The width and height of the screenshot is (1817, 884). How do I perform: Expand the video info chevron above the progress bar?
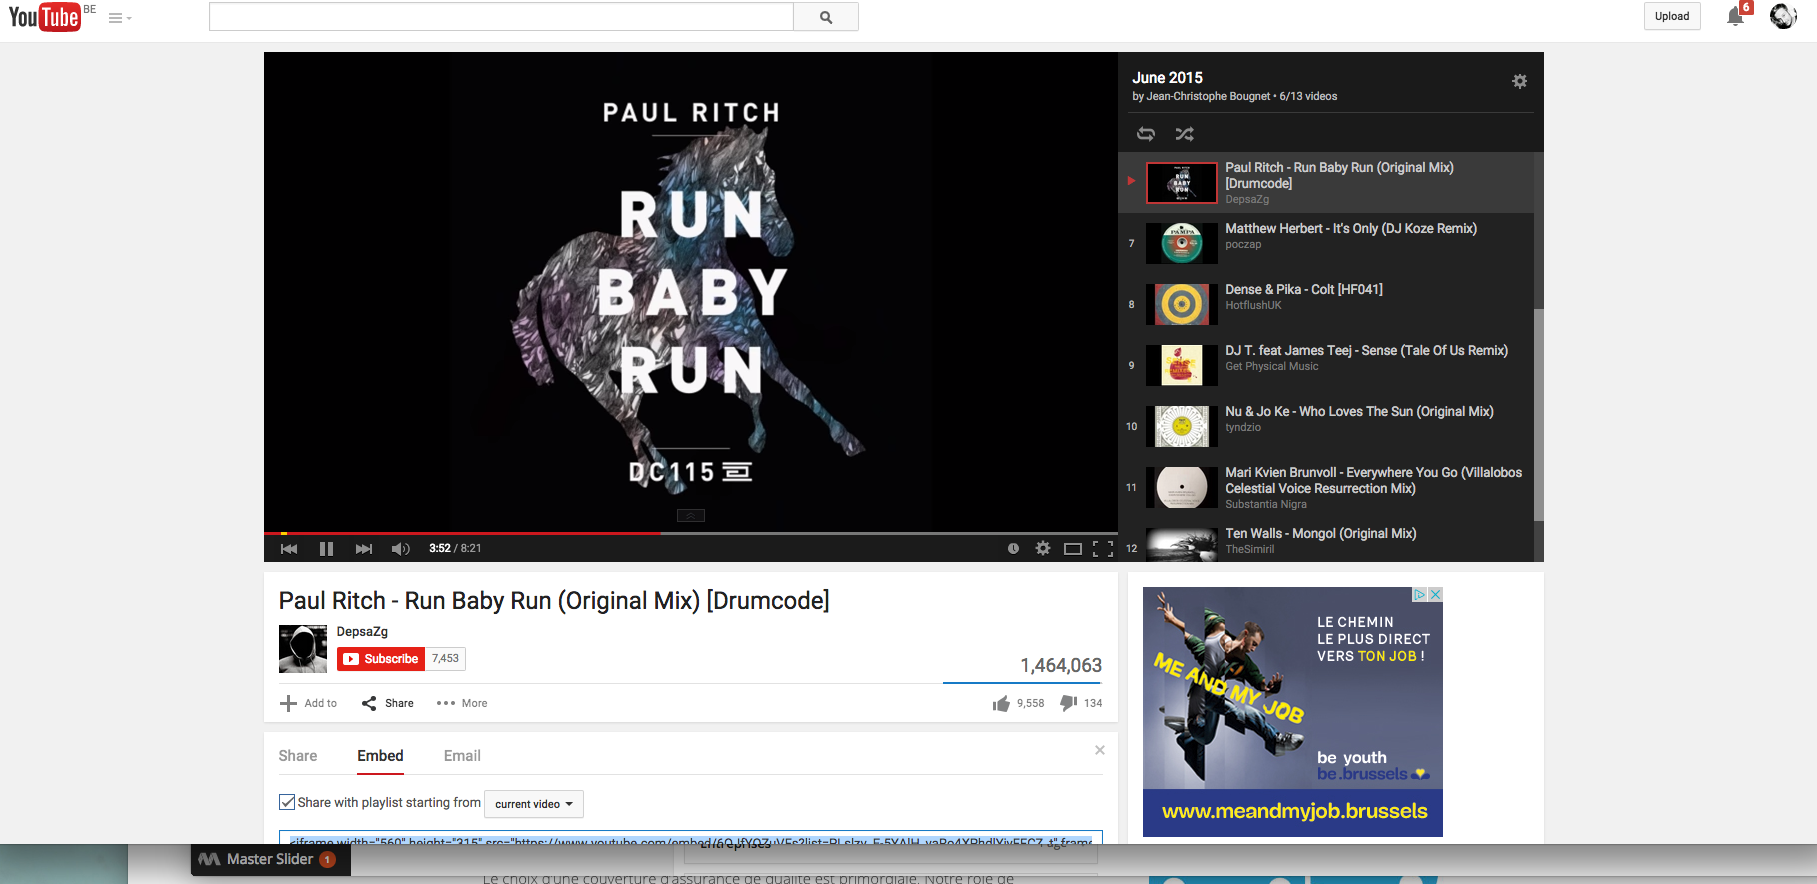pos(691,516)
